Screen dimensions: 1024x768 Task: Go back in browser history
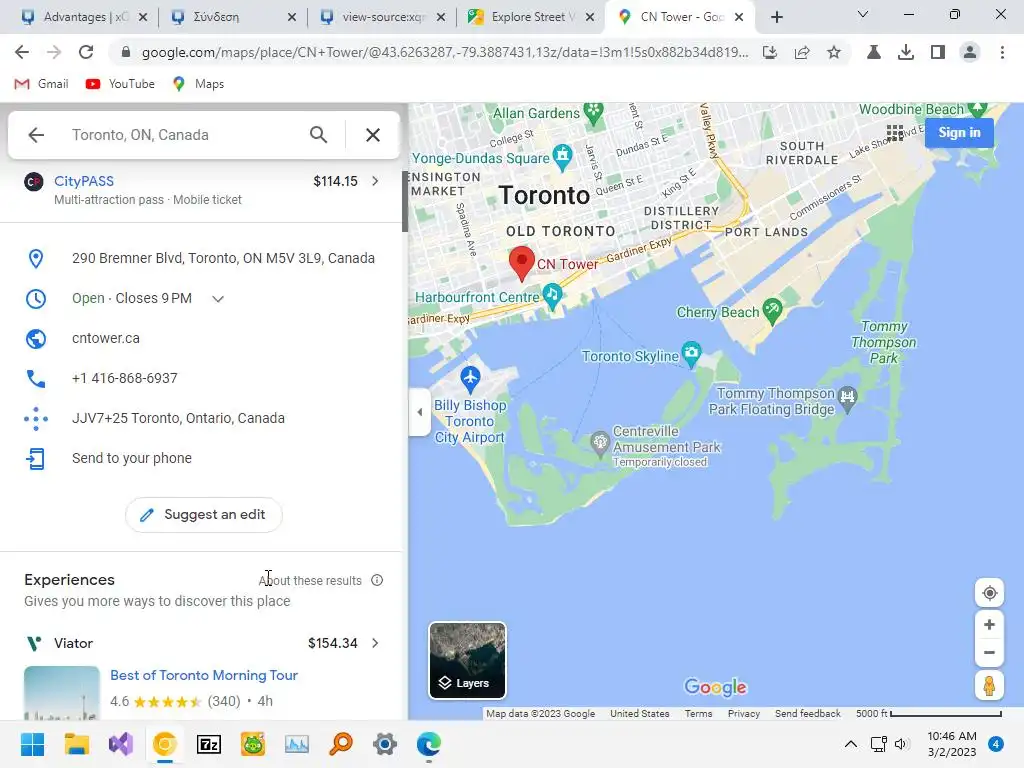tap(22, 52)
